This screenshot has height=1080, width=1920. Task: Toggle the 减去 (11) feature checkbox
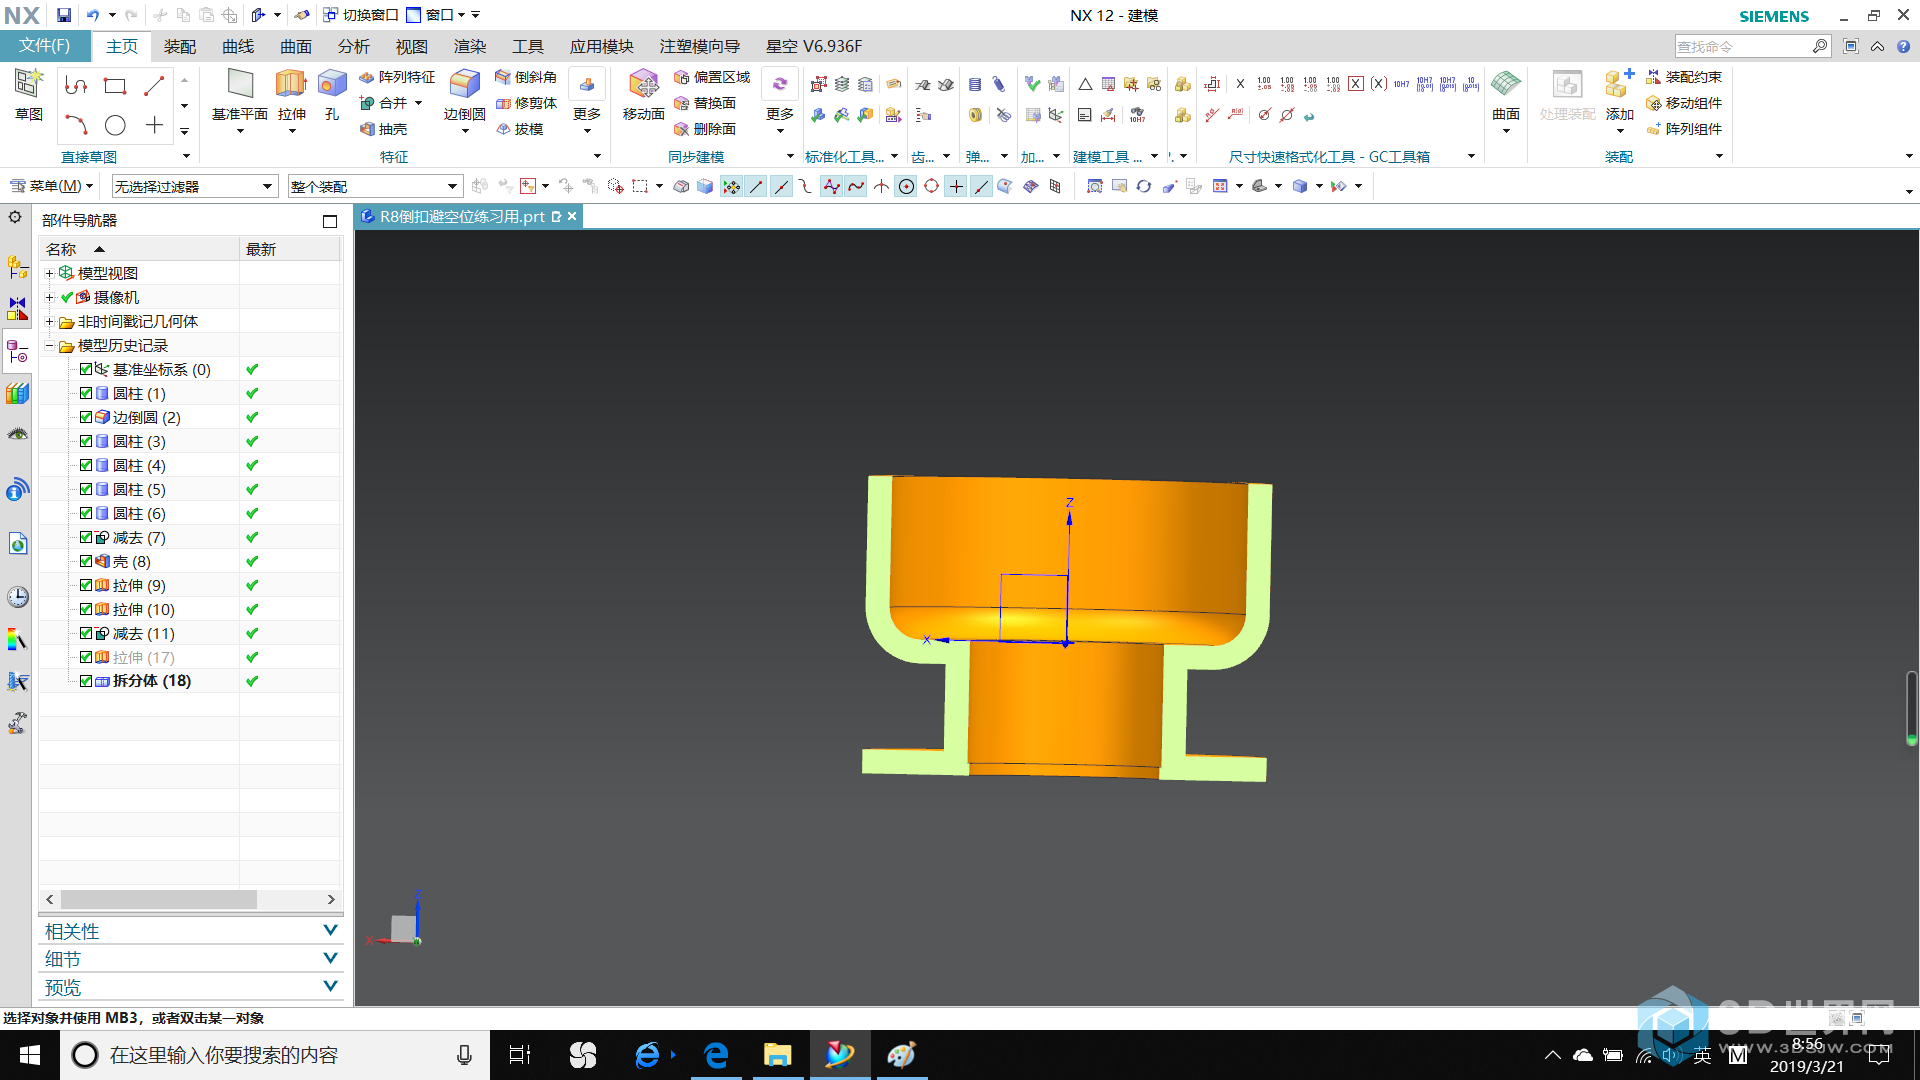[86, 633]
